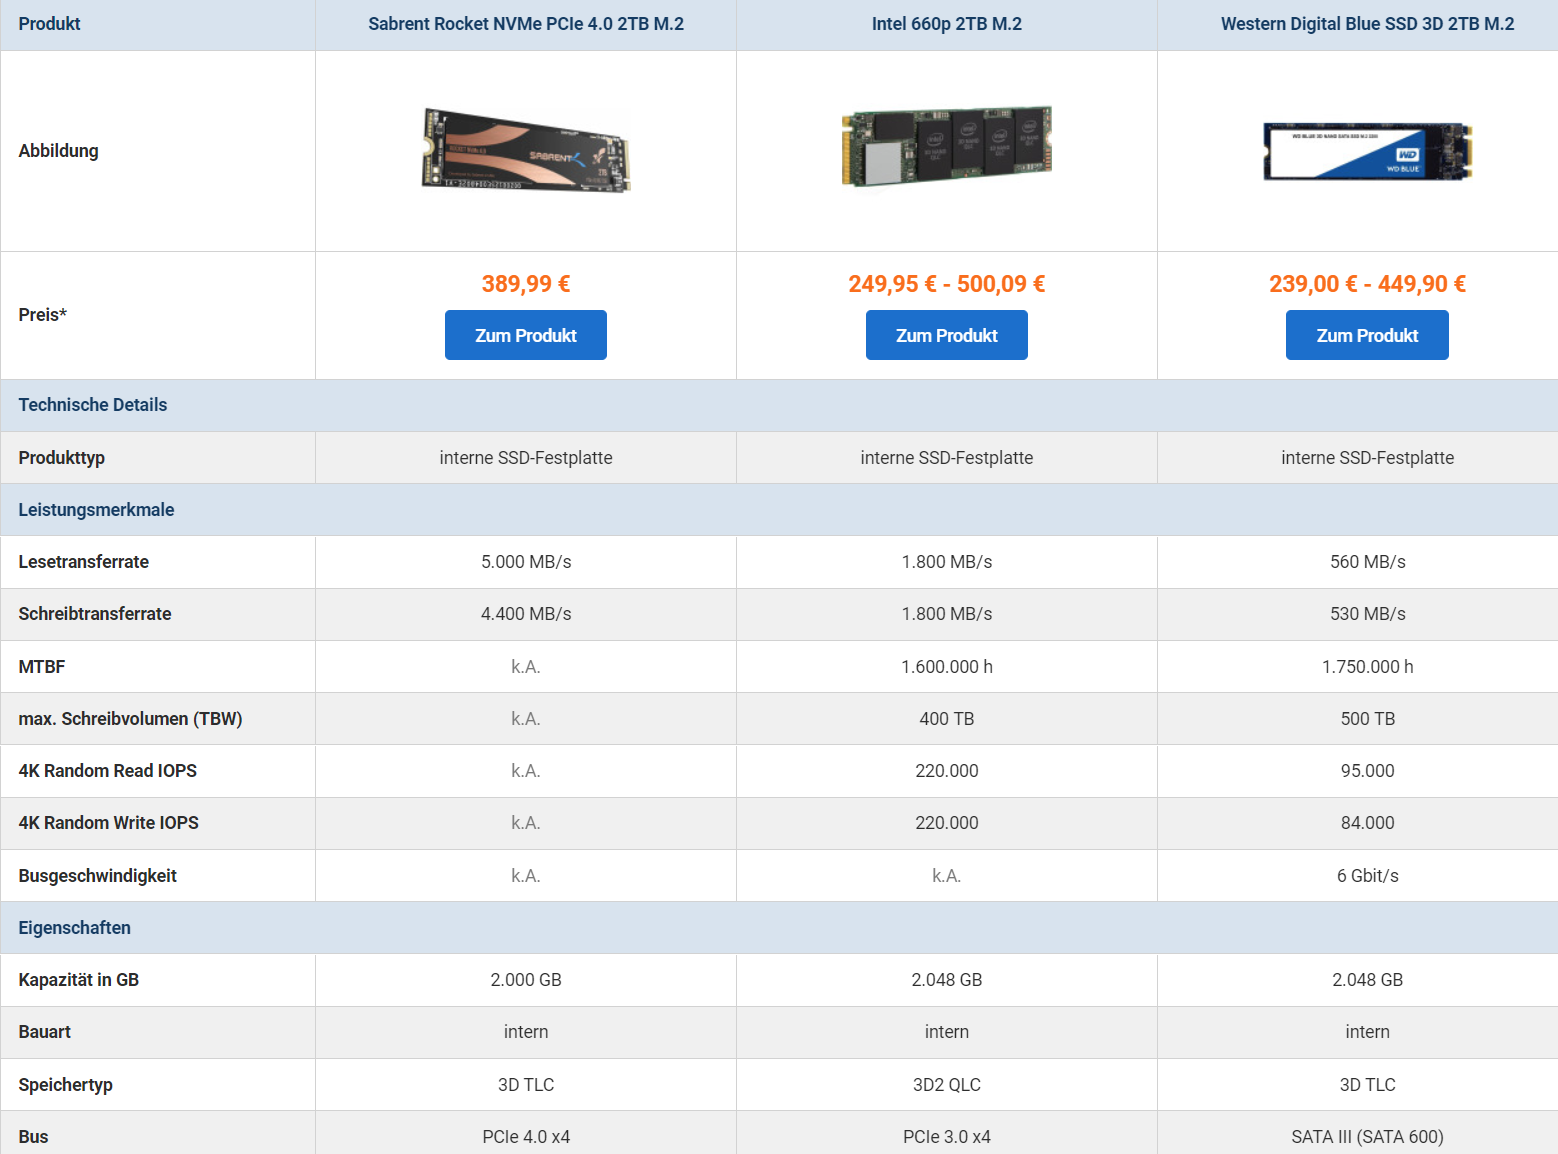1558x1154 pixels.
Task: Click the max. Schreibvolumen (TBW) label
Action: pos(130,719)
